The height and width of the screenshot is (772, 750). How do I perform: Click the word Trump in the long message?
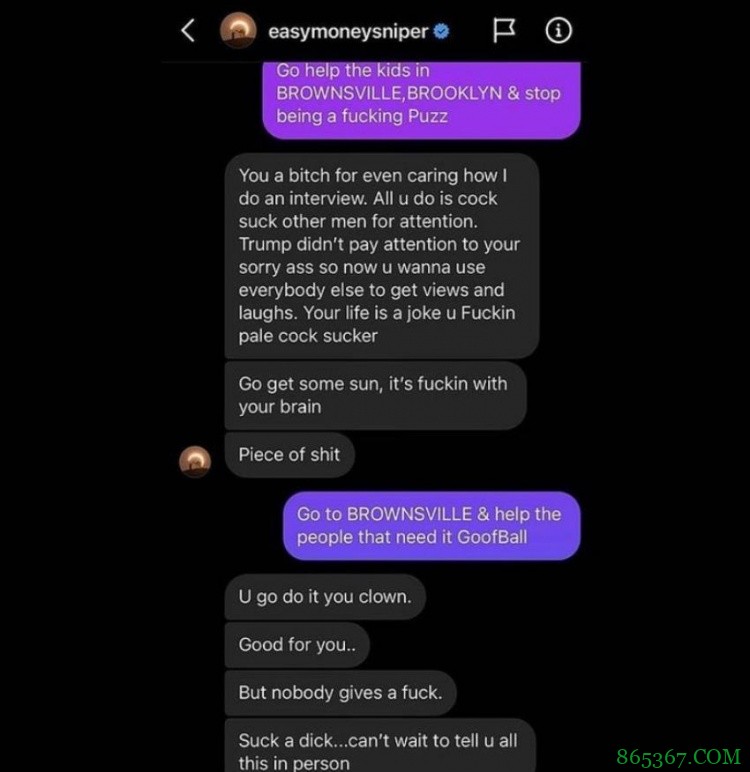[265, 244]
